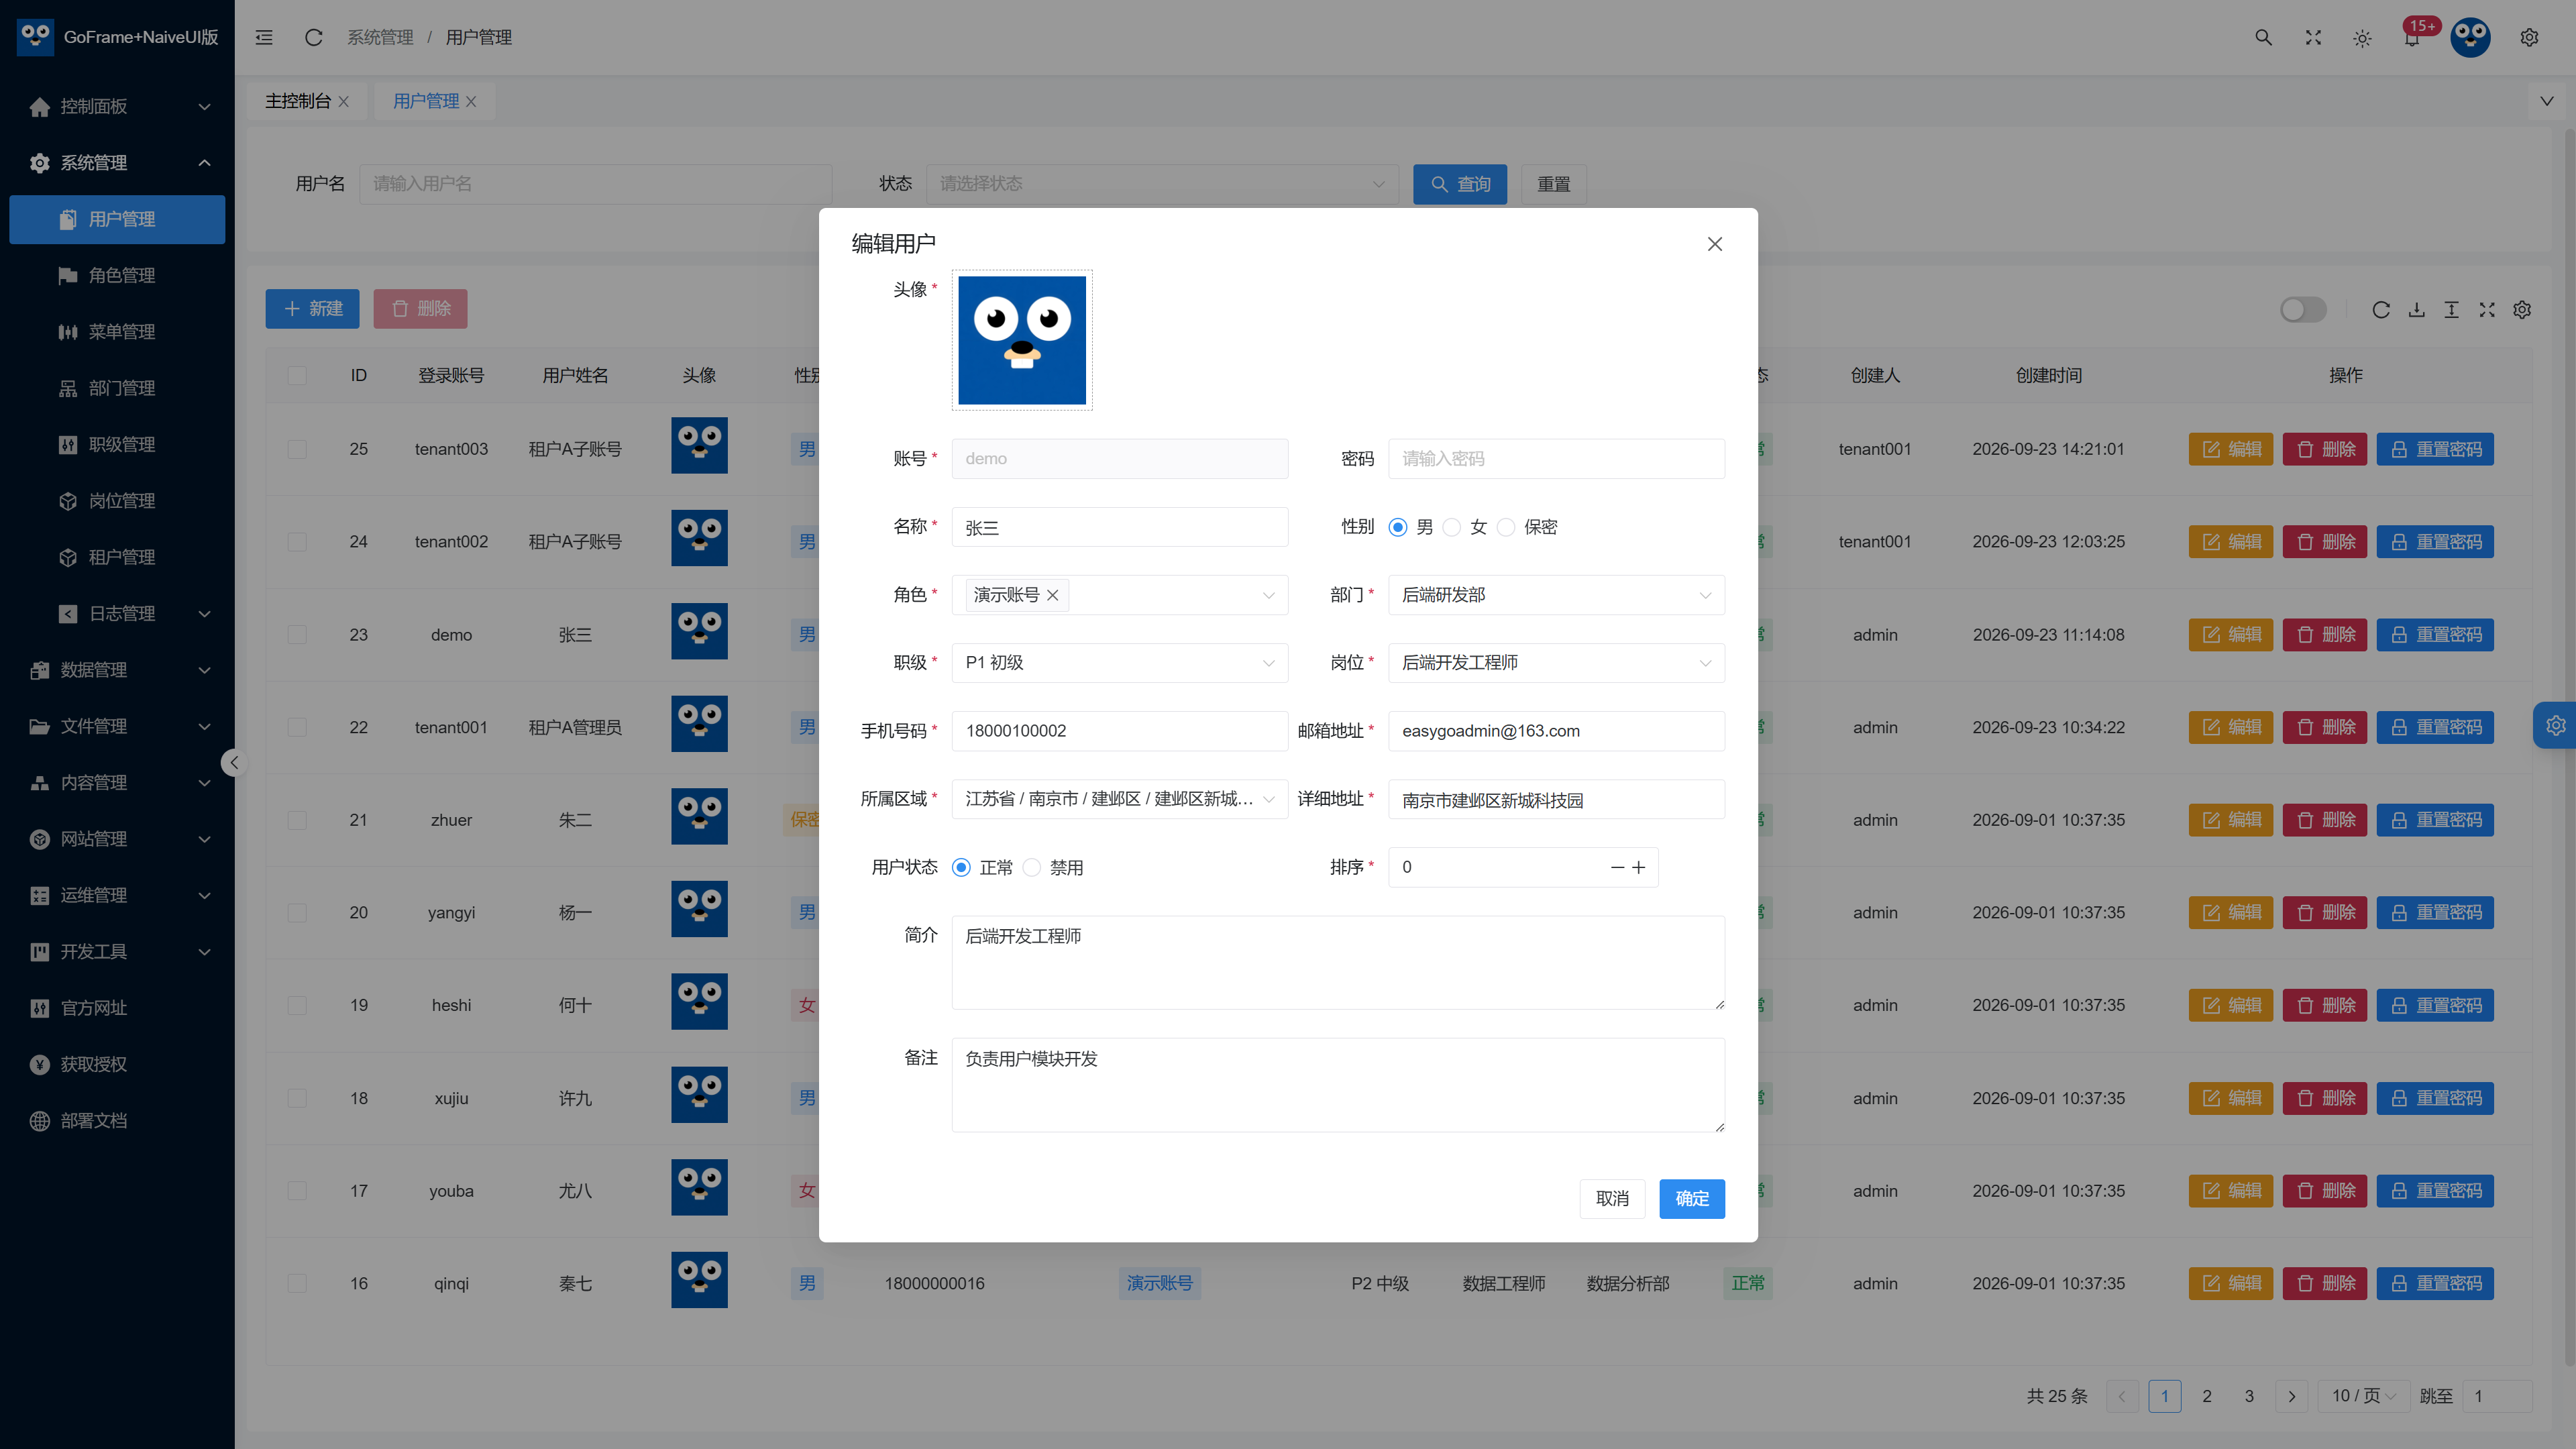Click 重置密码 for the qinqi row
2576x1449 pixels.
[2435, 1283]
